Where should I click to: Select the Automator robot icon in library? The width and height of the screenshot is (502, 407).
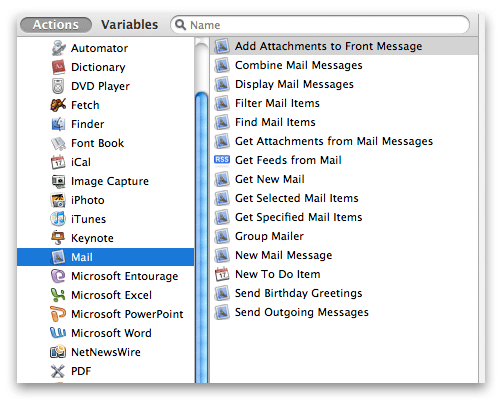click(58, 48)
